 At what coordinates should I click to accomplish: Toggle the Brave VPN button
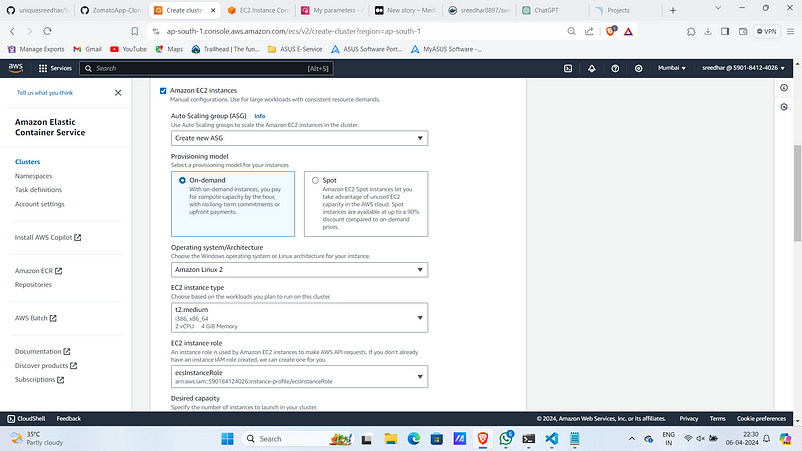(x=767, y=31)
